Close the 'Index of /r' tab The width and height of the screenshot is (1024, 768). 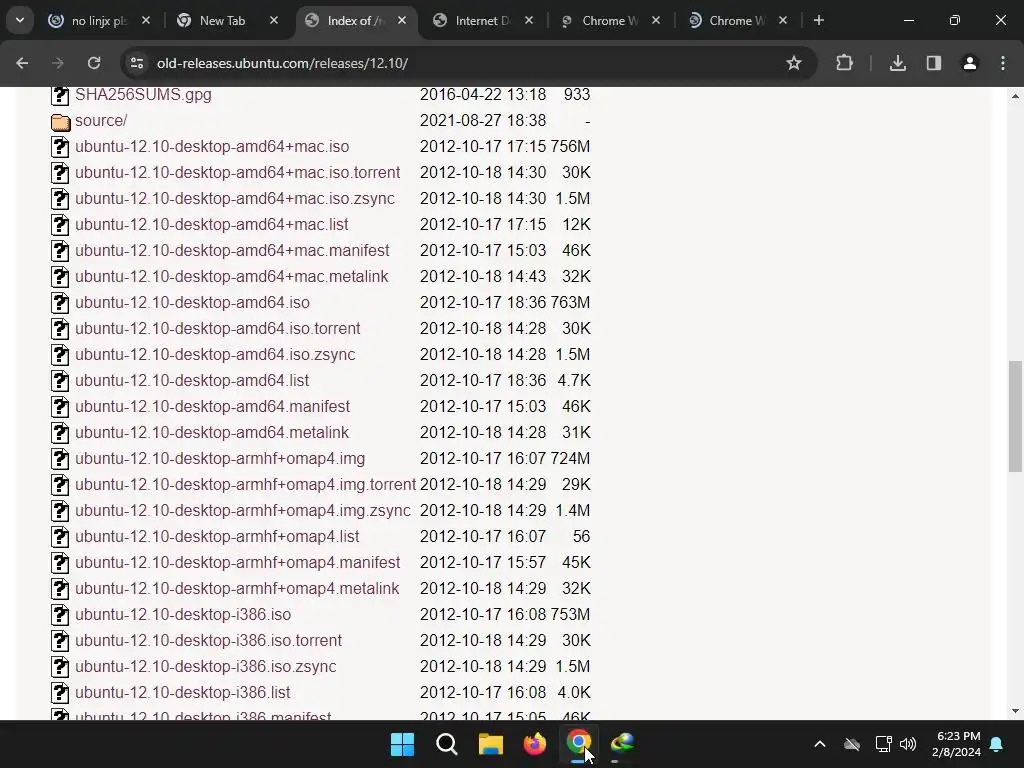(x=402, y=20)
